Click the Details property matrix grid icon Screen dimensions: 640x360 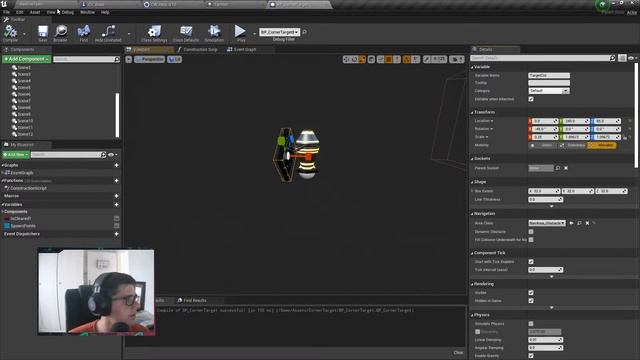coord(622,58)
